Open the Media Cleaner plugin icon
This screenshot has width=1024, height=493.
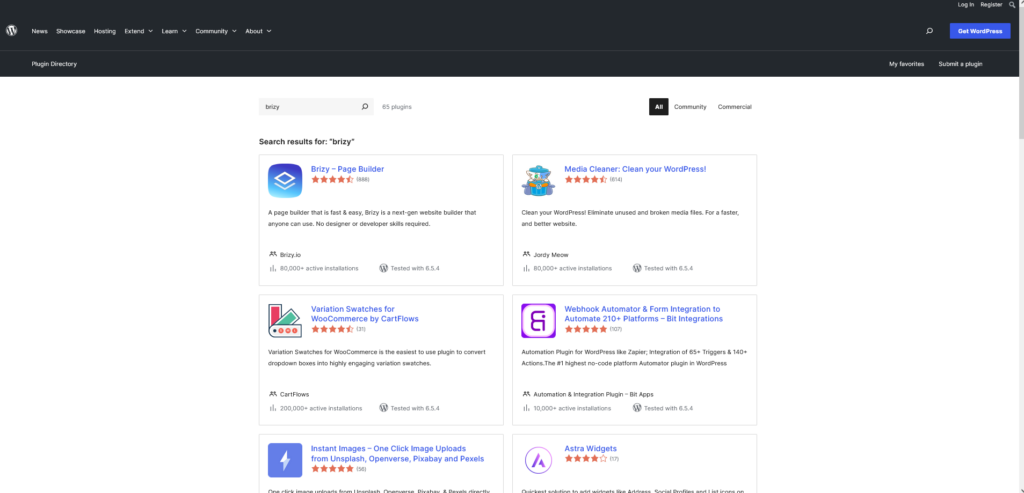538,180
